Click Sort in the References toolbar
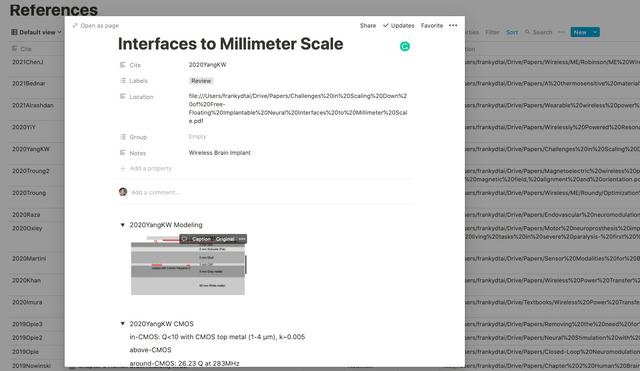Image resolution: width=640 pixels, height=371 pixels. tap(512, 32)
